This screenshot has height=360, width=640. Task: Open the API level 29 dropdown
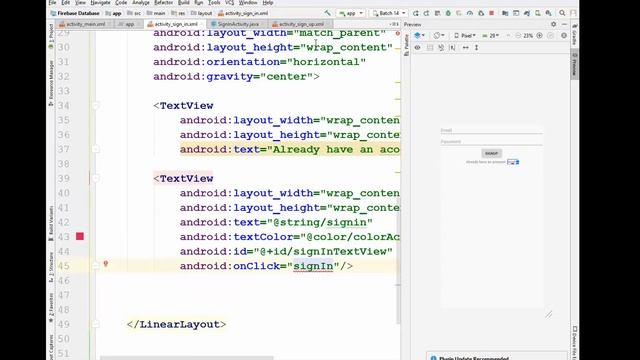click(x=491, y=36)
